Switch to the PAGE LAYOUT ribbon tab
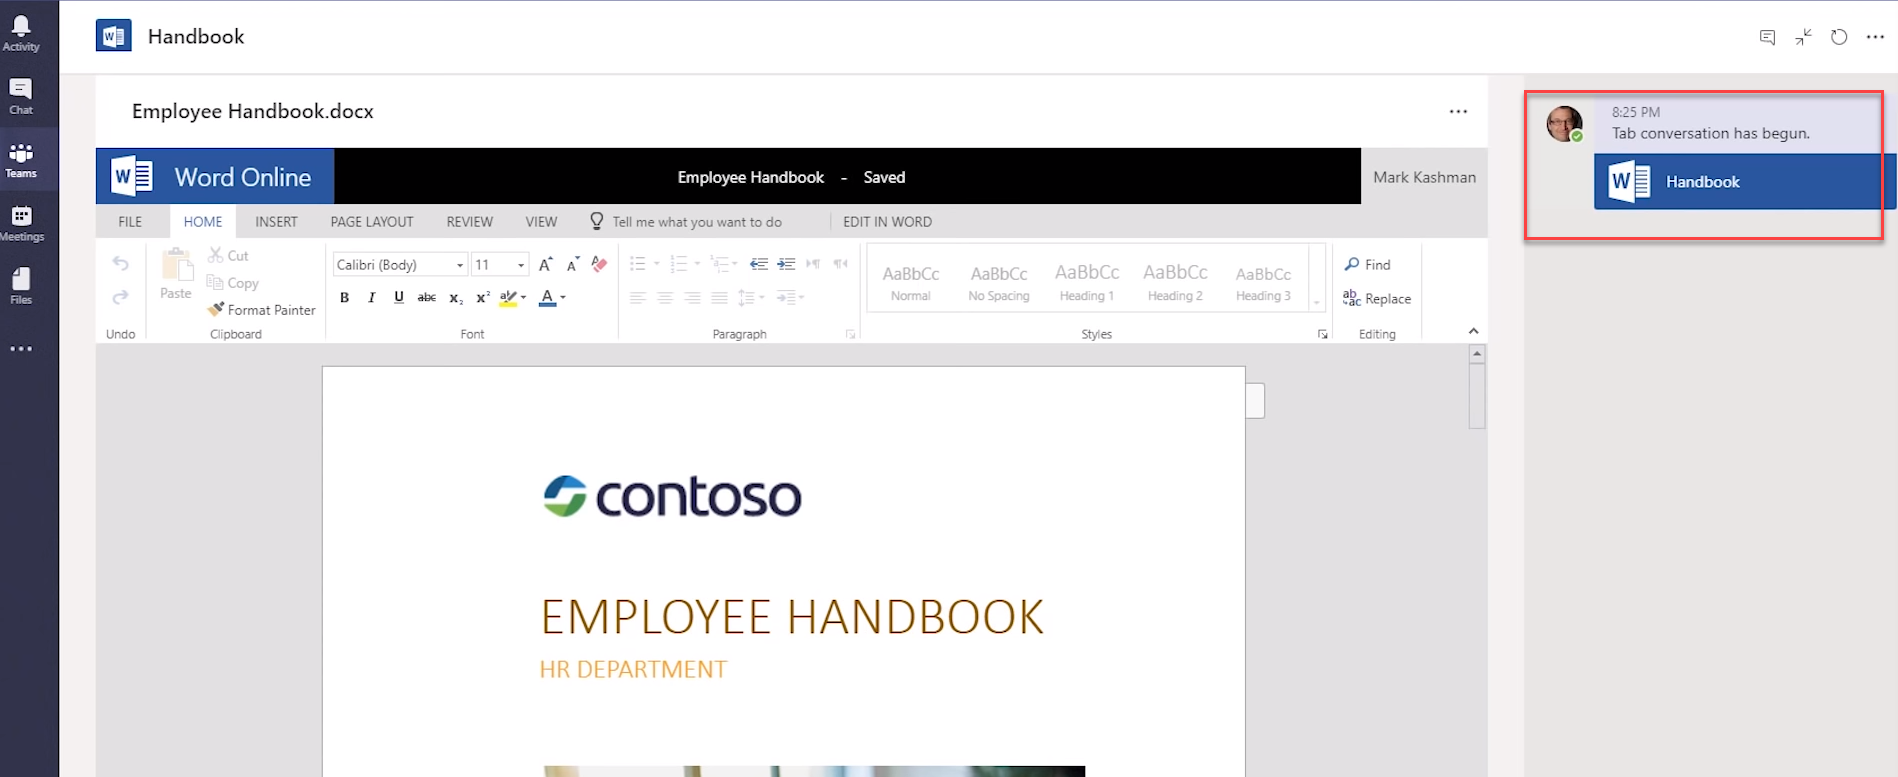1898x777 pixels. (371, 222)
